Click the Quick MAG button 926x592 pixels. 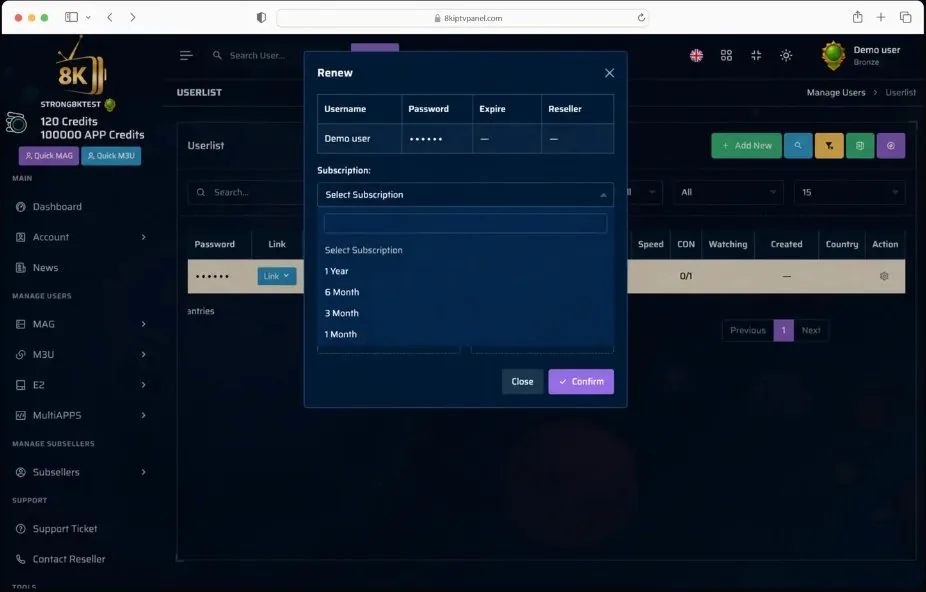click(x=49, y=156)
